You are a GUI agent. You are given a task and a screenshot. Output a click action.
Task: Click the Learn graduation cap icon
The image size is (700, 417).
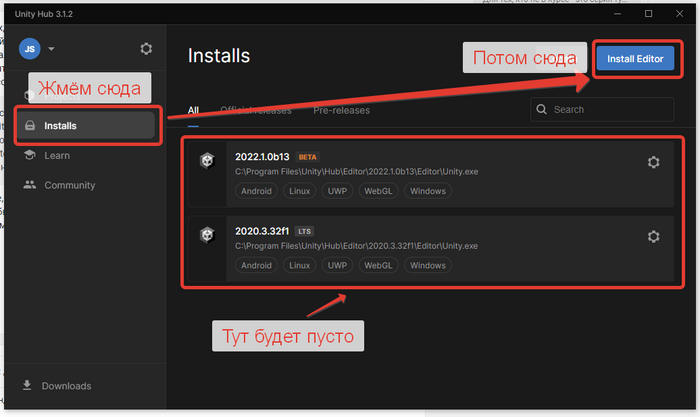pos(30,155)
